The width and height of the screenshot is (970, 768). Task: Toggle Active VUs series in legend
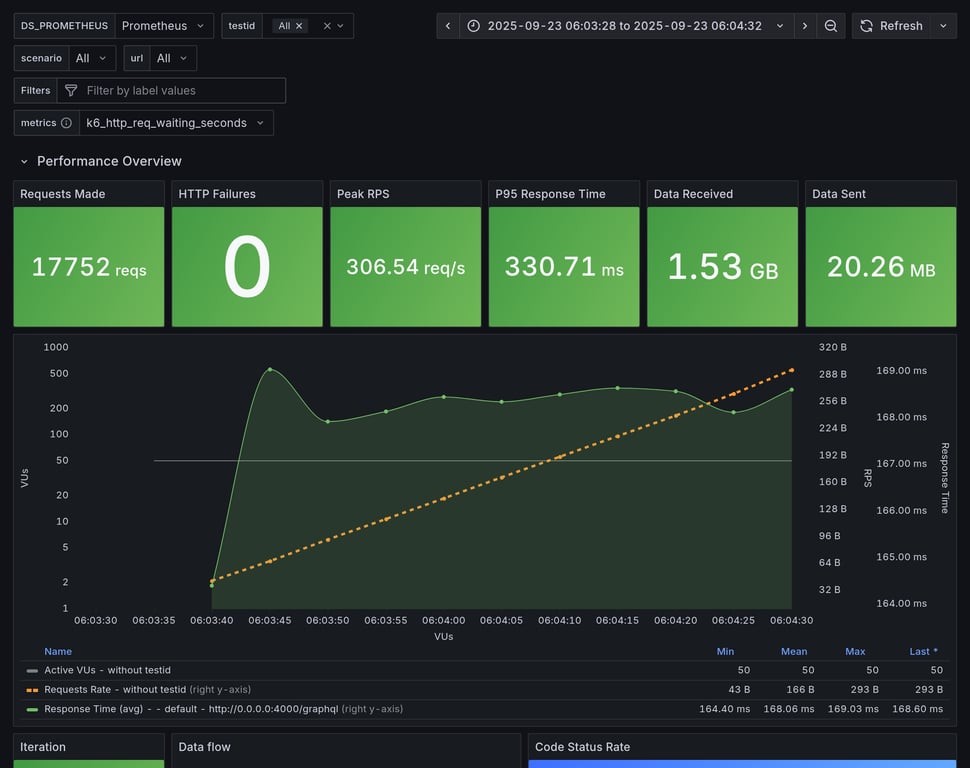(x=108, y=670)
